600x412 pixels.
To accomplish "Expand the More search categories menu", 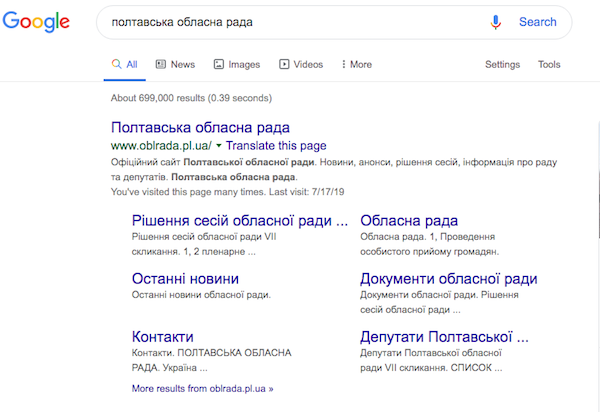I will coord(355,65).
